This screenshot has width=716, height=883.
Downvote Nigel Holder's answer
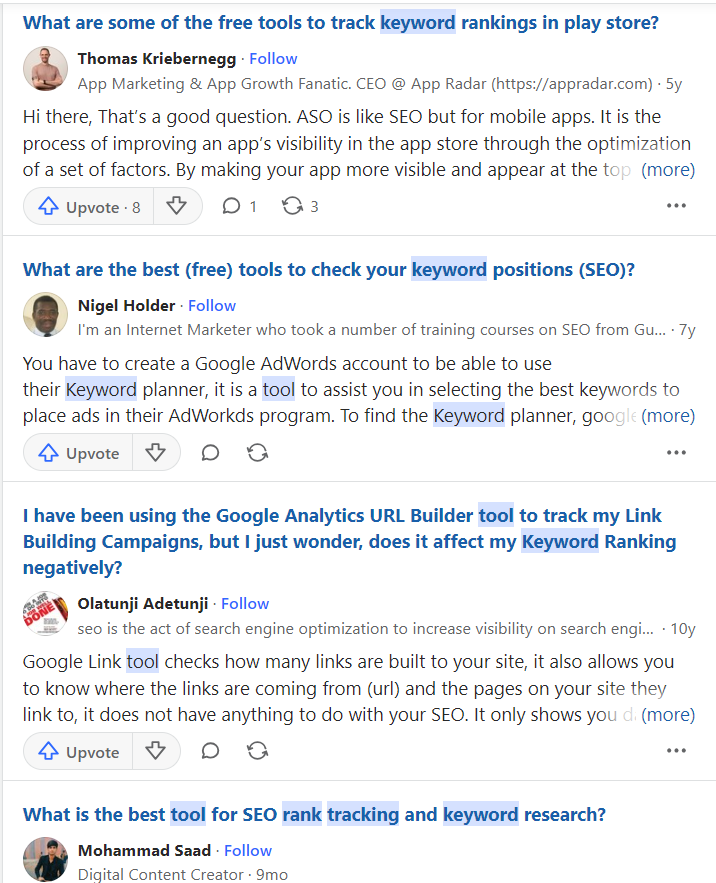coord(156,452)
